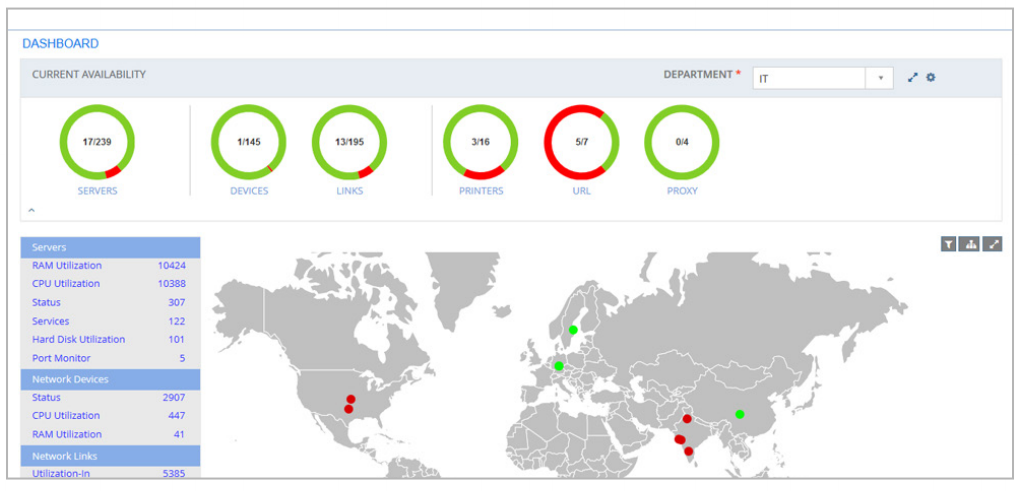The height and width of the screenshot is (491, 1019).
Task: Click the map filter icon
Action: pyautogui.click(x=949, y=244)
